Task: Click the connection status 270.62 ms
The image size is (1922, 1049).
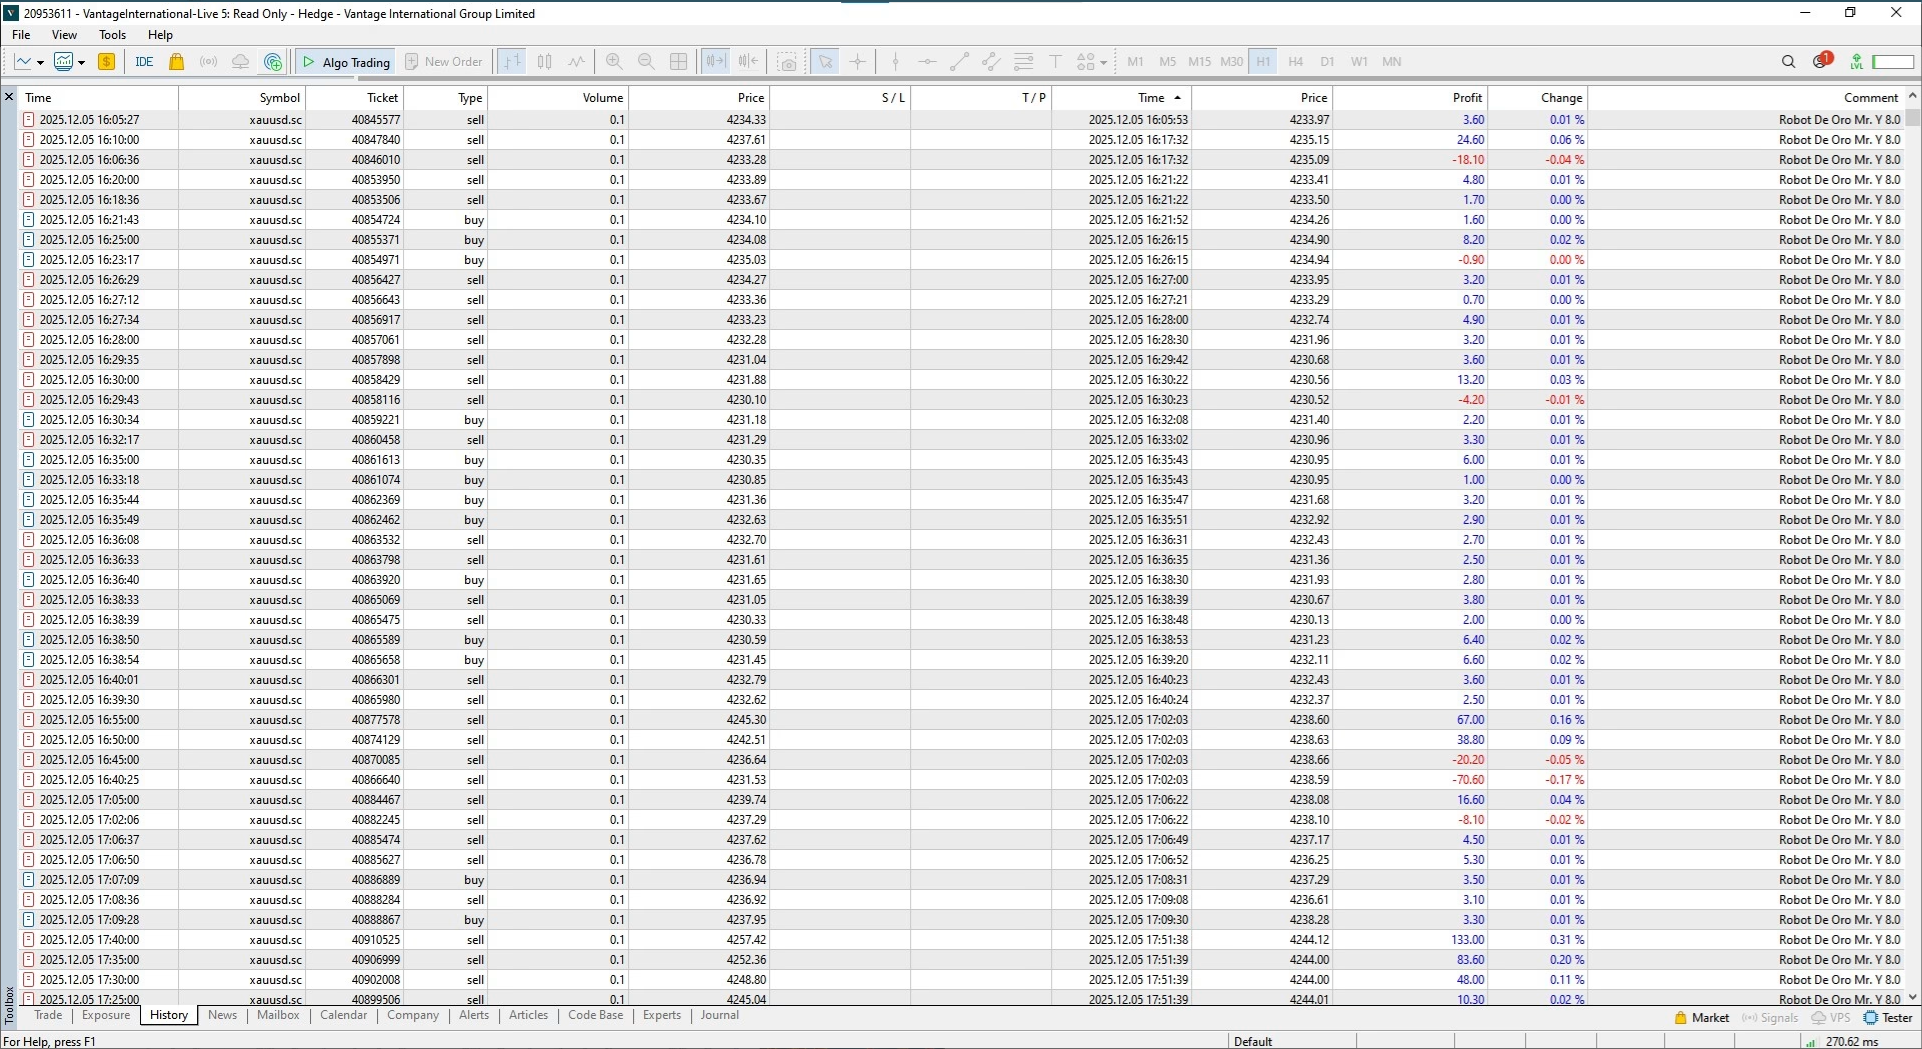Action: pyautogui.click(x=1842, y=1041)
